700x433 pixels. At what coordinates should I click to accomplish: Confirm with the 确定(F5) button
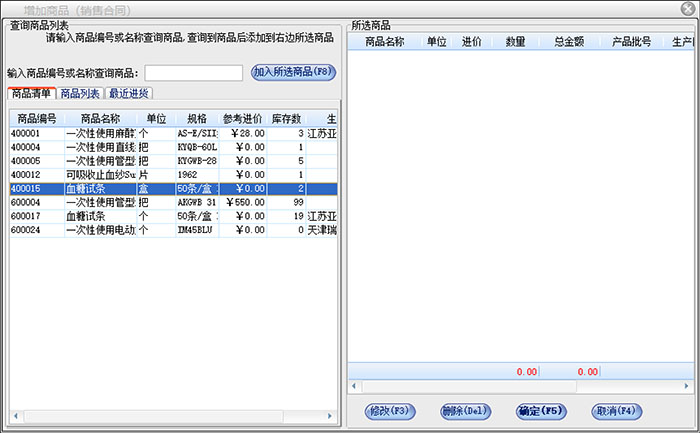(x=542, y=411)
